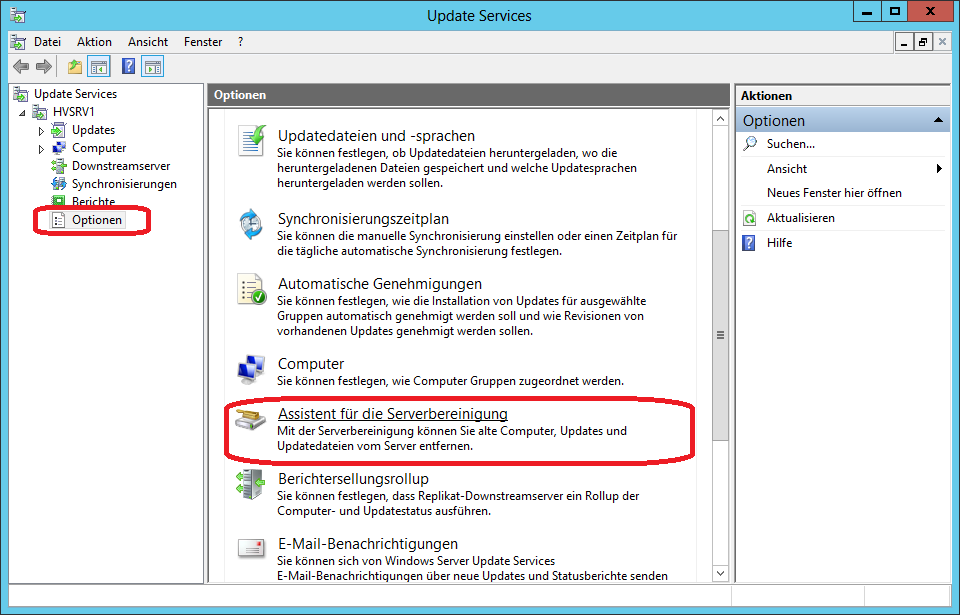960x615 pixels.
Task: Click the Synchronisierungszeitplan clock icon
Action: pyautogui.click(x=250, y=224)
